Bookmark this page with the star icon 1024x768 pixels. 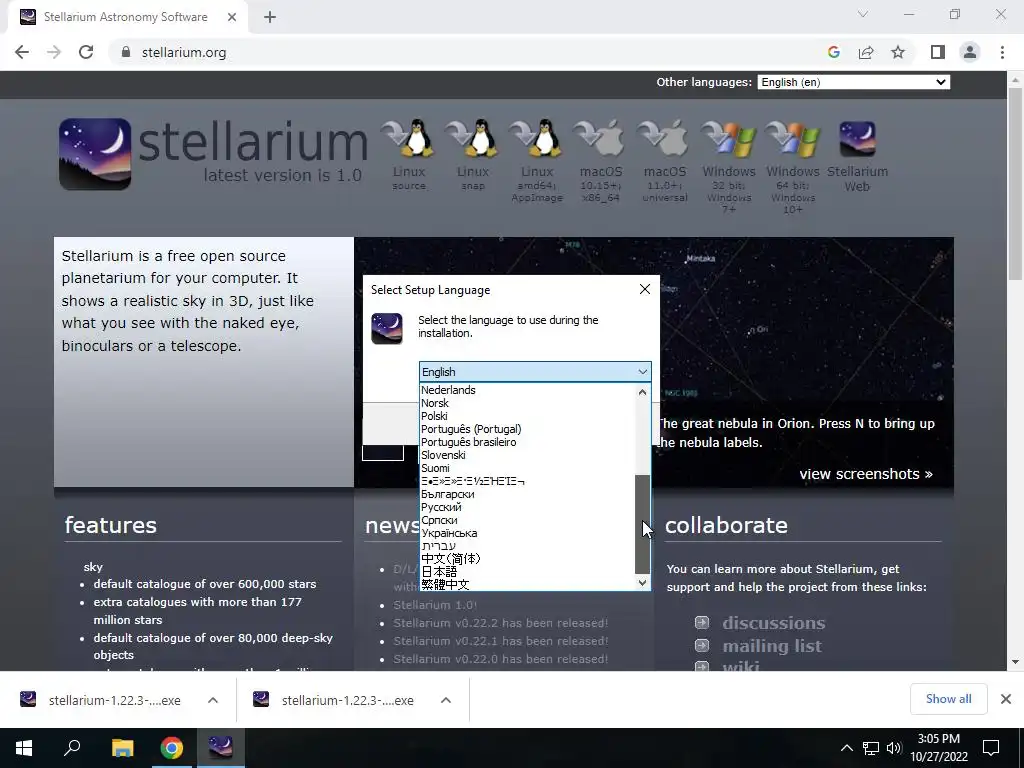[x=898, y=52]
